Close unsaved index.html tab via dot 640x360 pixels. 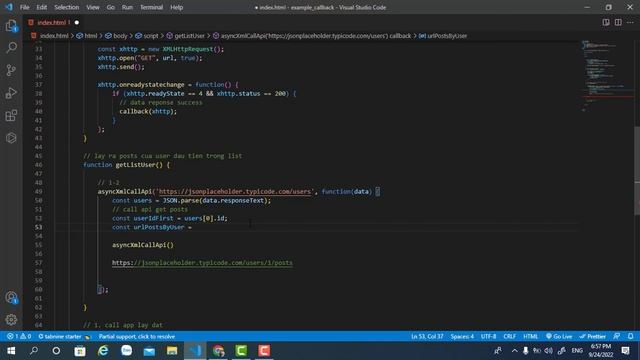point(77,22)
